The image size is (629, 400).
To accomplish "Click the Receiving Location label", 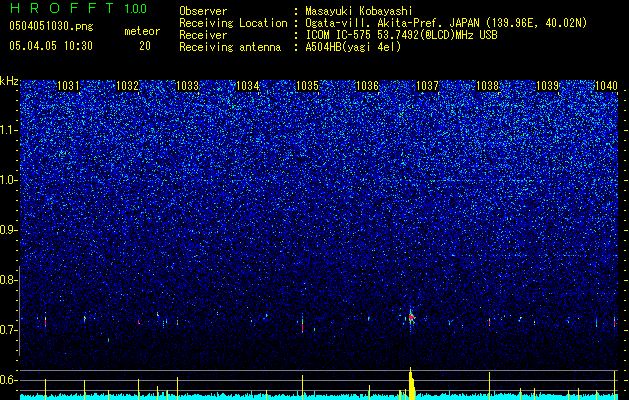I will click(x=233, y=23).
